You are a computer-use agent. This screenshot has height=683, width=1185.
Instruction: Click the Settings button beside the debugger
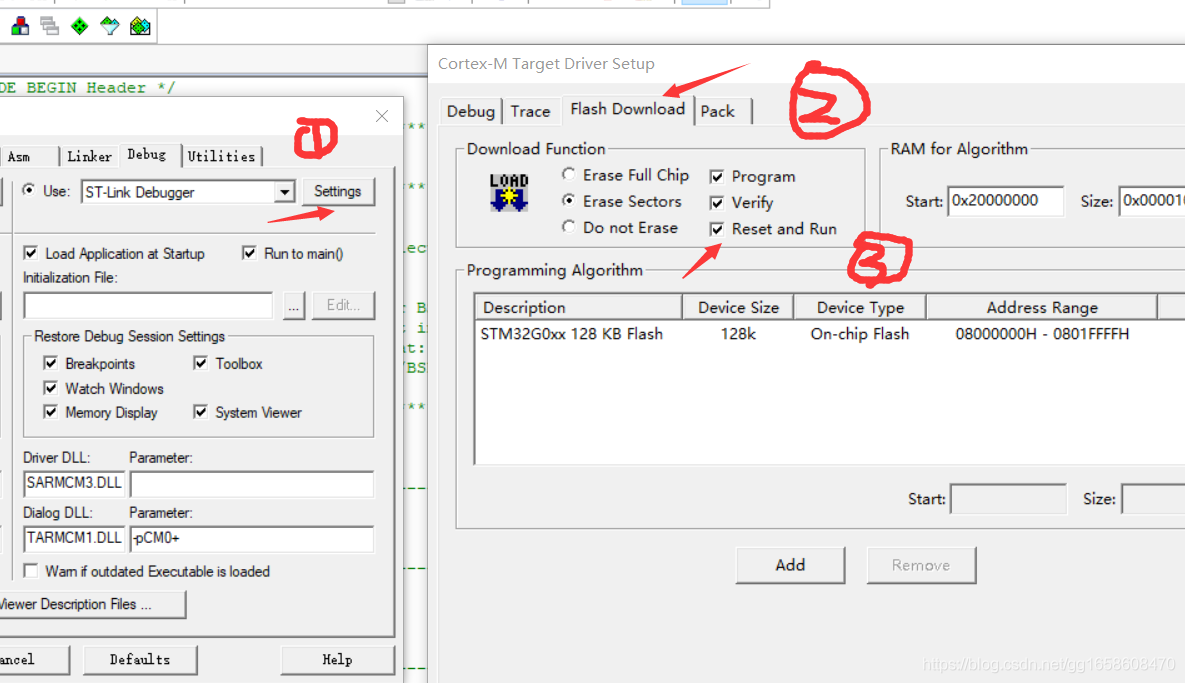click(x=337, y=192)
